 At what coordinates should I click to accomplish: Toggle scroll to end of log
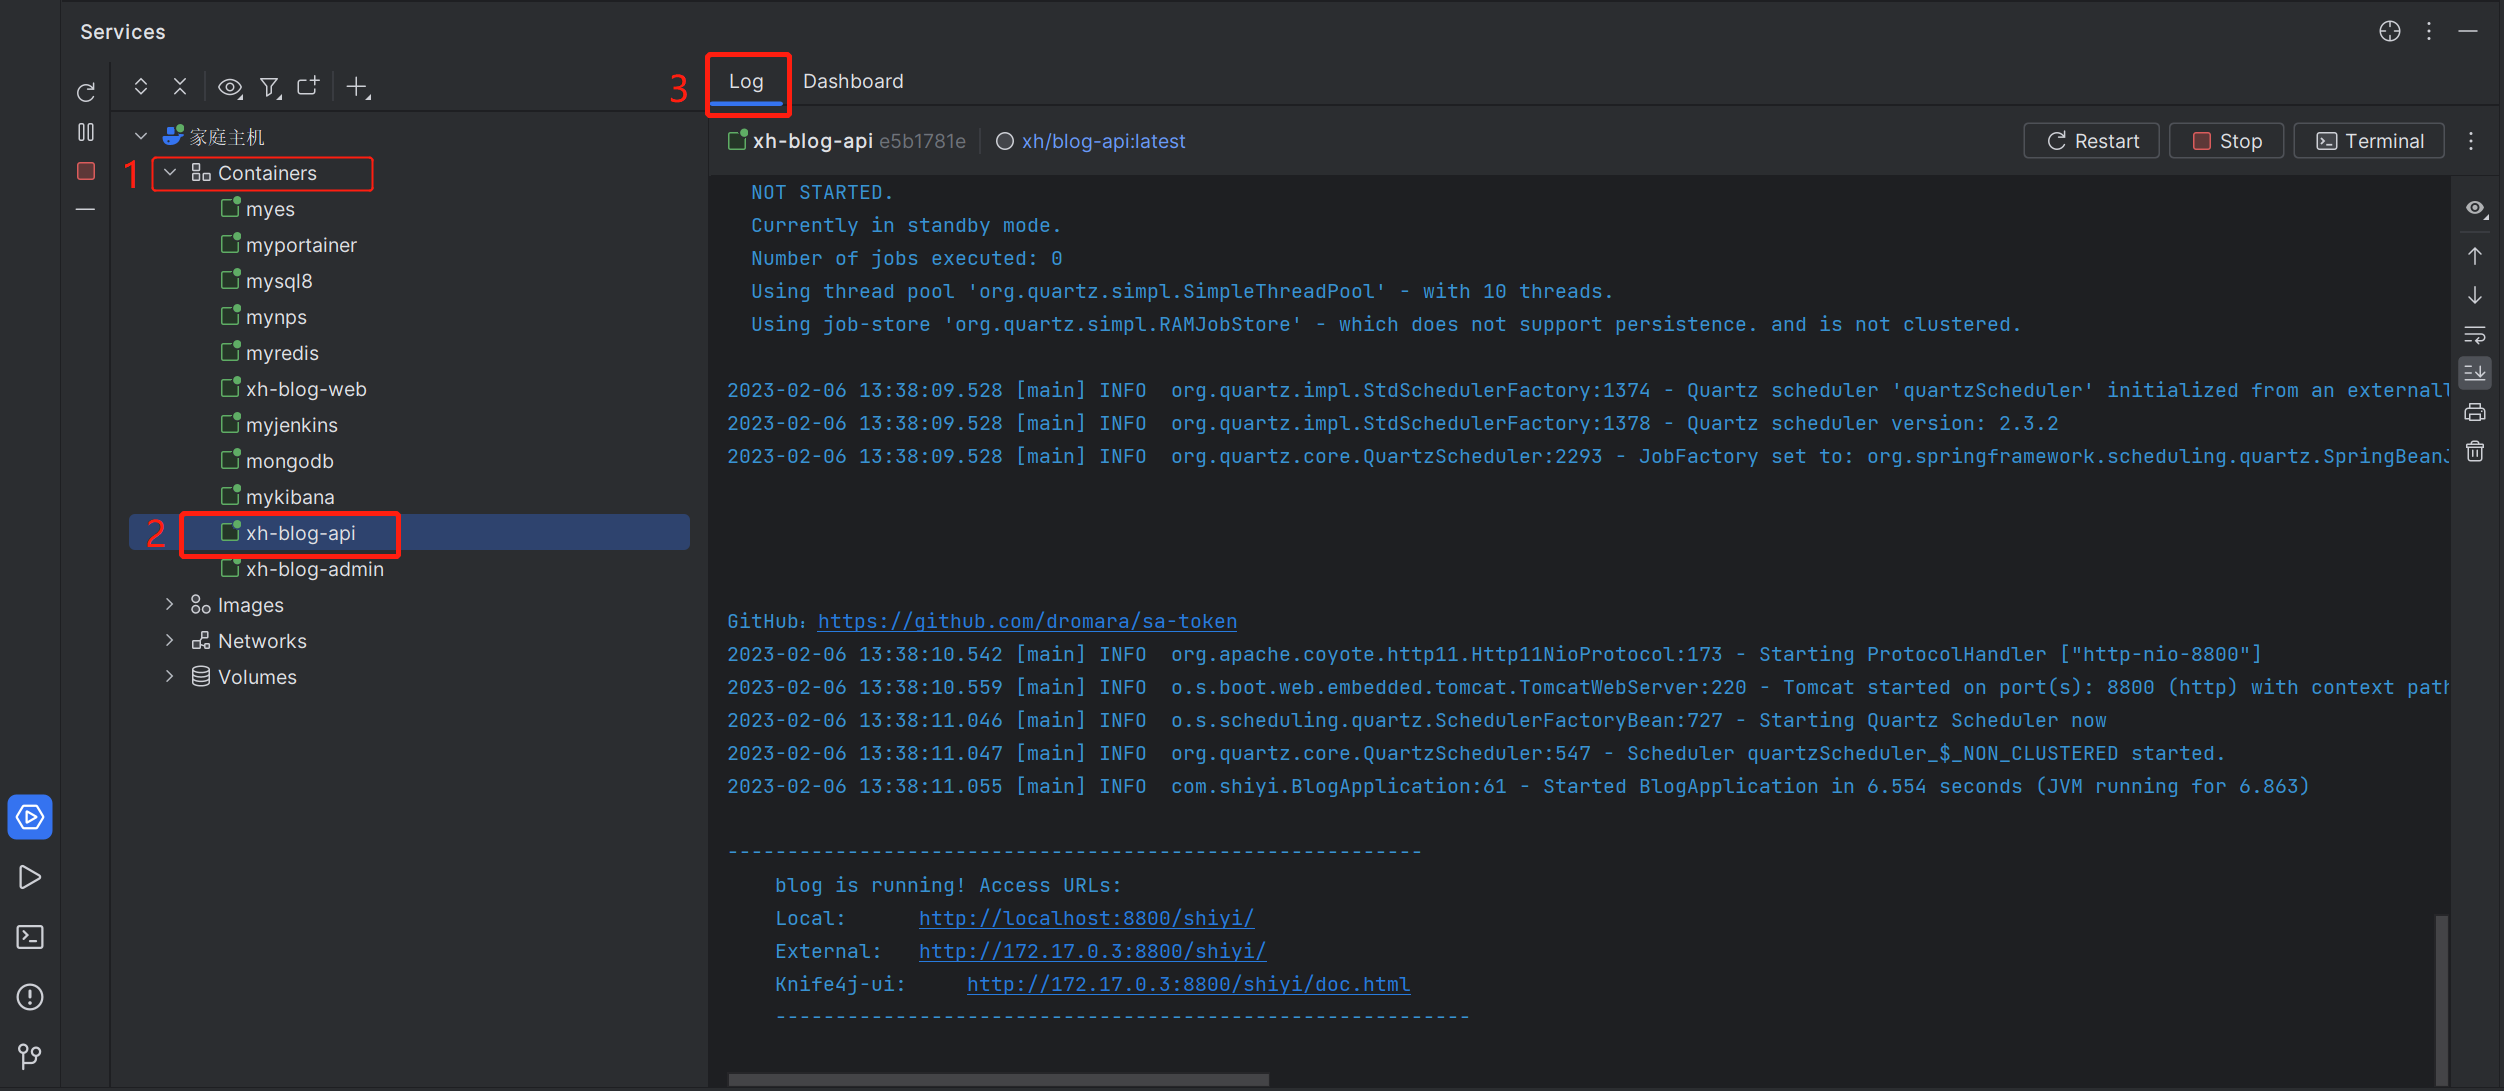click(x=2475, y=373)
